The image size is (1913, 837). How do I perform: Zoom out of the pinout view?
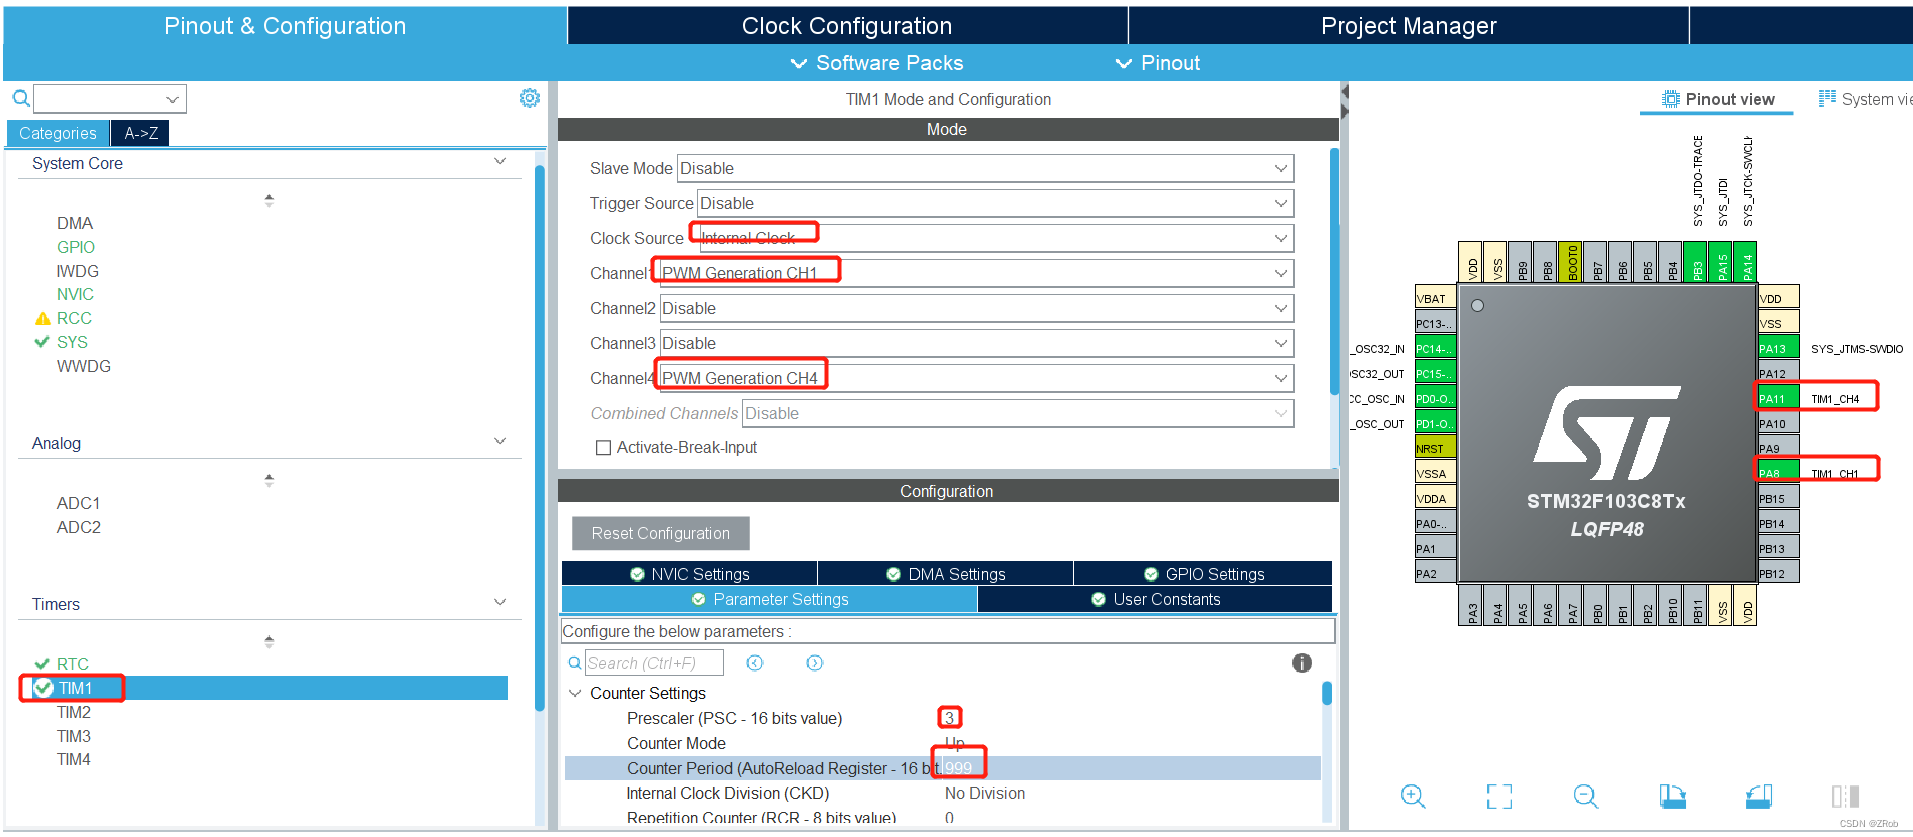click(1586, 796)
